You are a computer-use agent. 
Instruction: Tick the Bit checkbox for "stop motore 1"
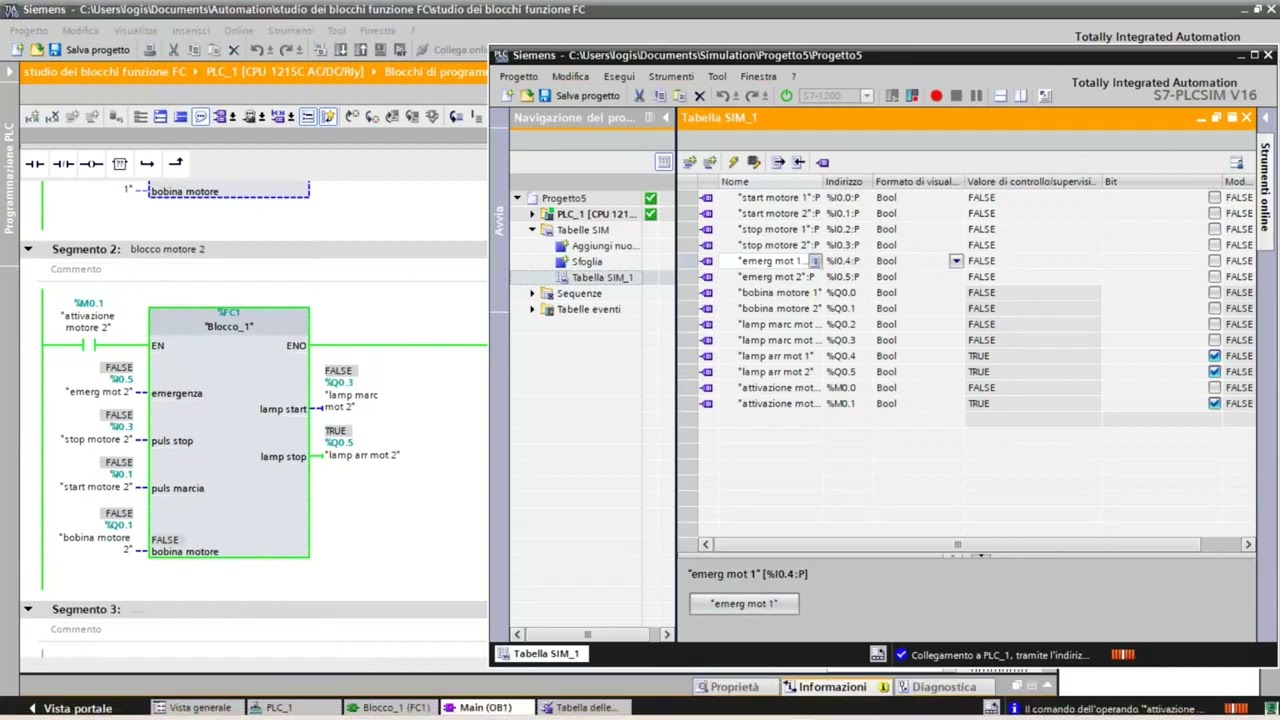coord(1215,229)
